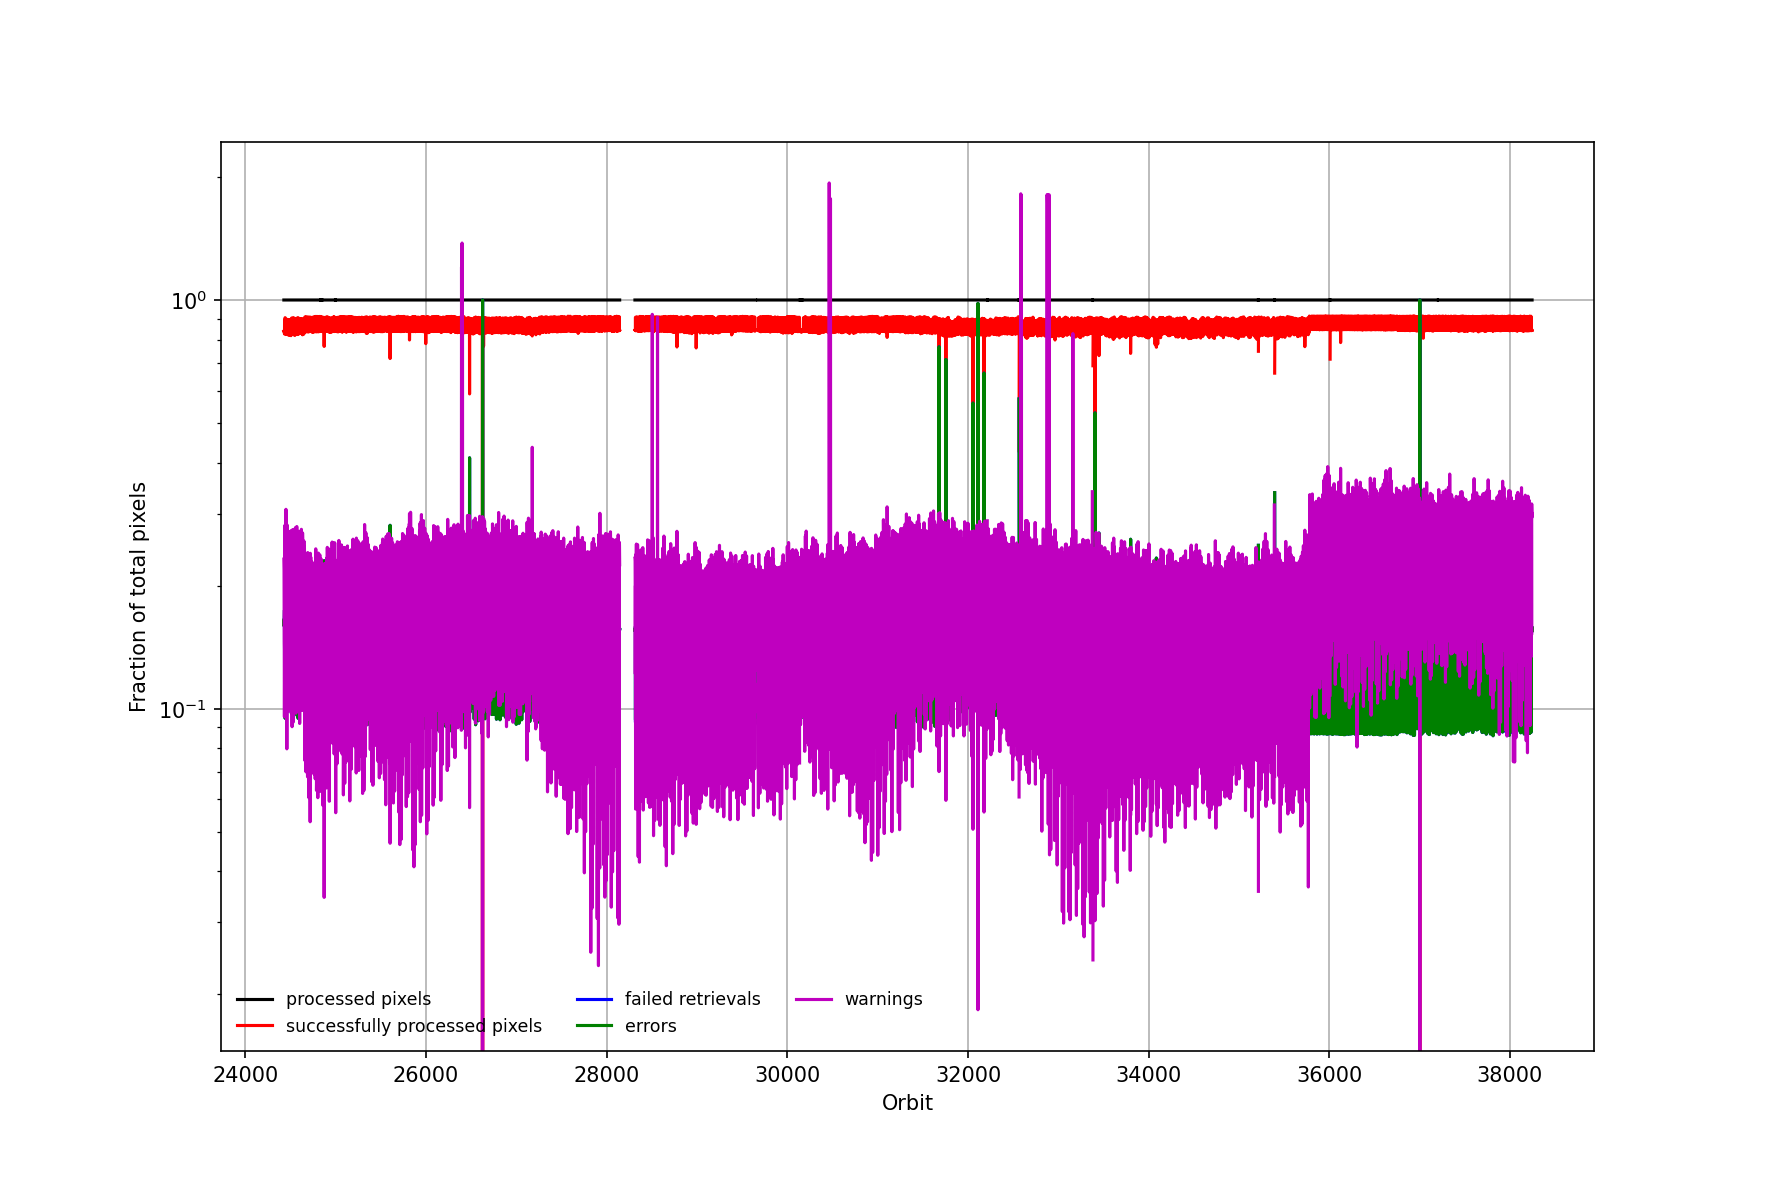1771x1181 pixels.
Task: Click the 24000 x-axis tick label
Action: pos(245,1075)
